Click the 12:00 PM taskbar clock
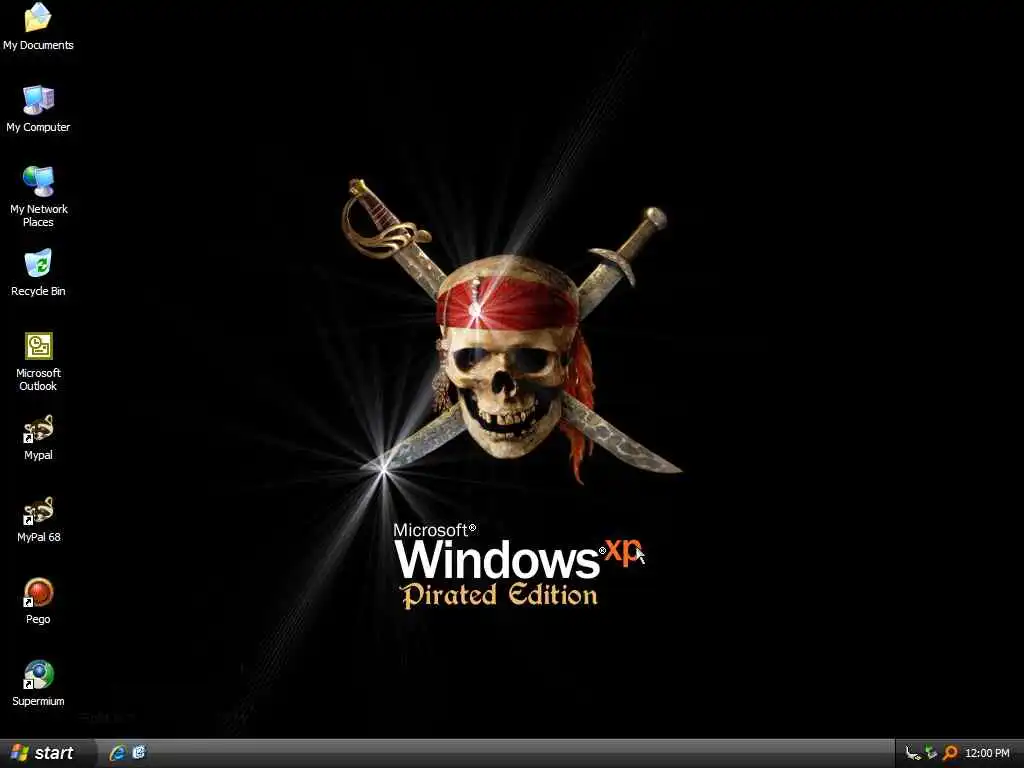1024x768 pixels. click(x=987, y=754)
